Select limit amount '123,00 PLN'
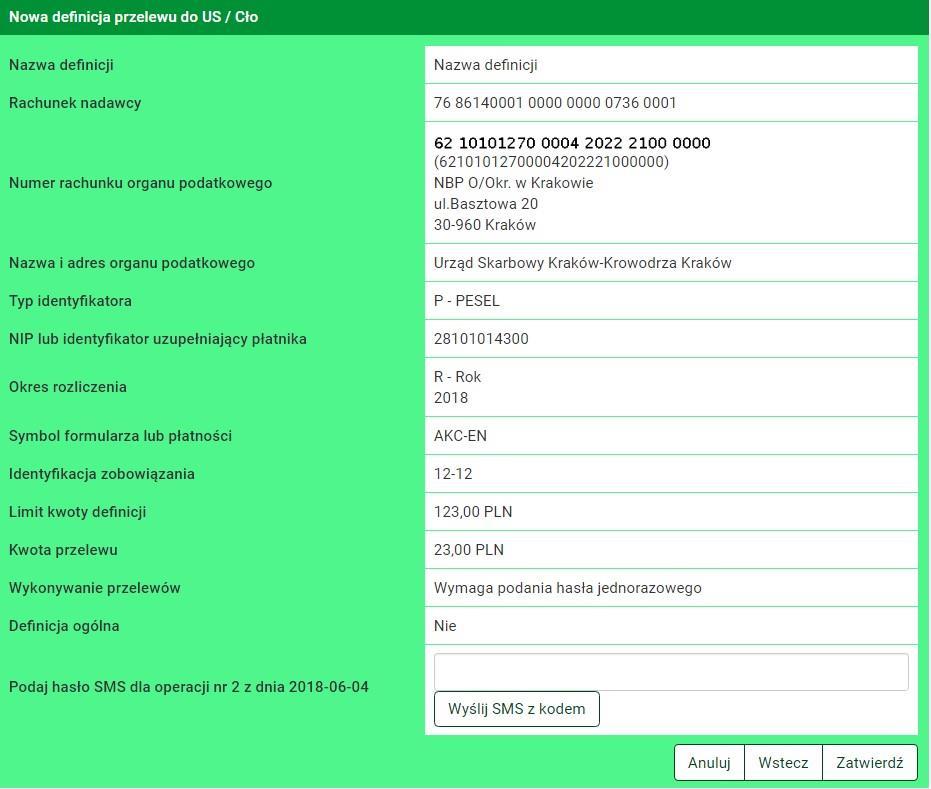Image resolution: width=931 pixels, height=789 pixels. click(x=473, y=512)
